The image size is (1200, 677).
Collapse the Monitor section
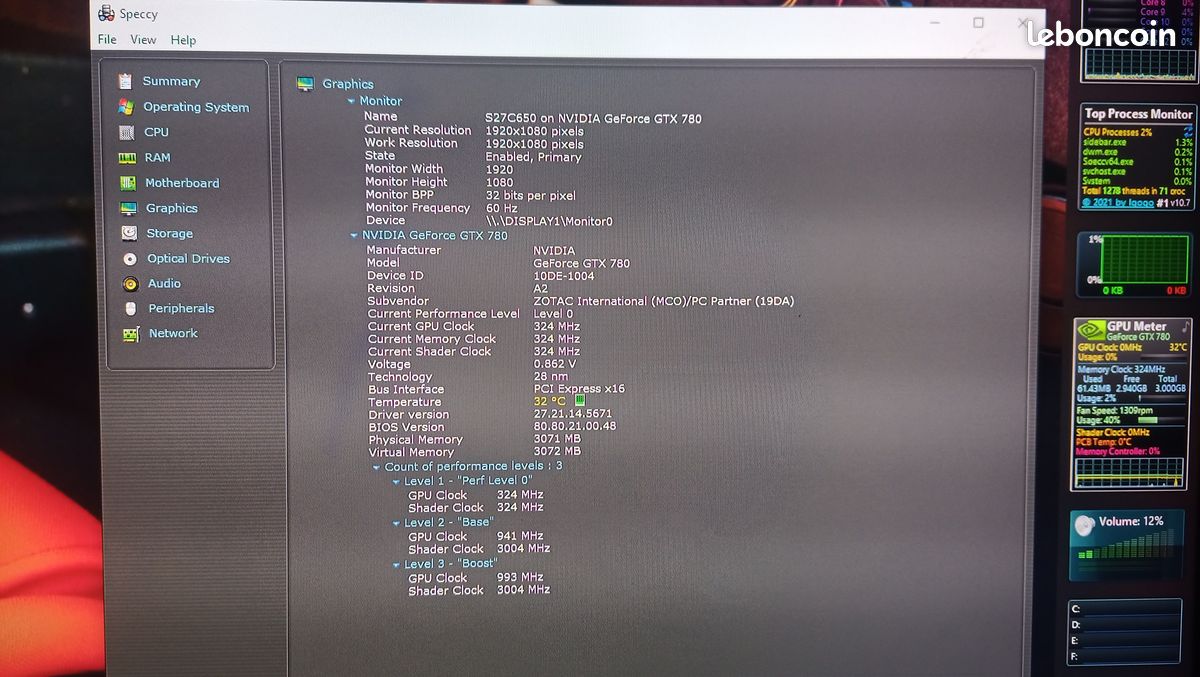point(351,101)
